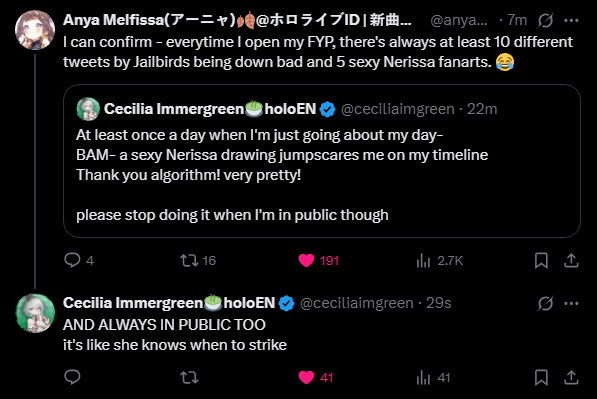Open more options on Cecilia's reply

point(571,303)
